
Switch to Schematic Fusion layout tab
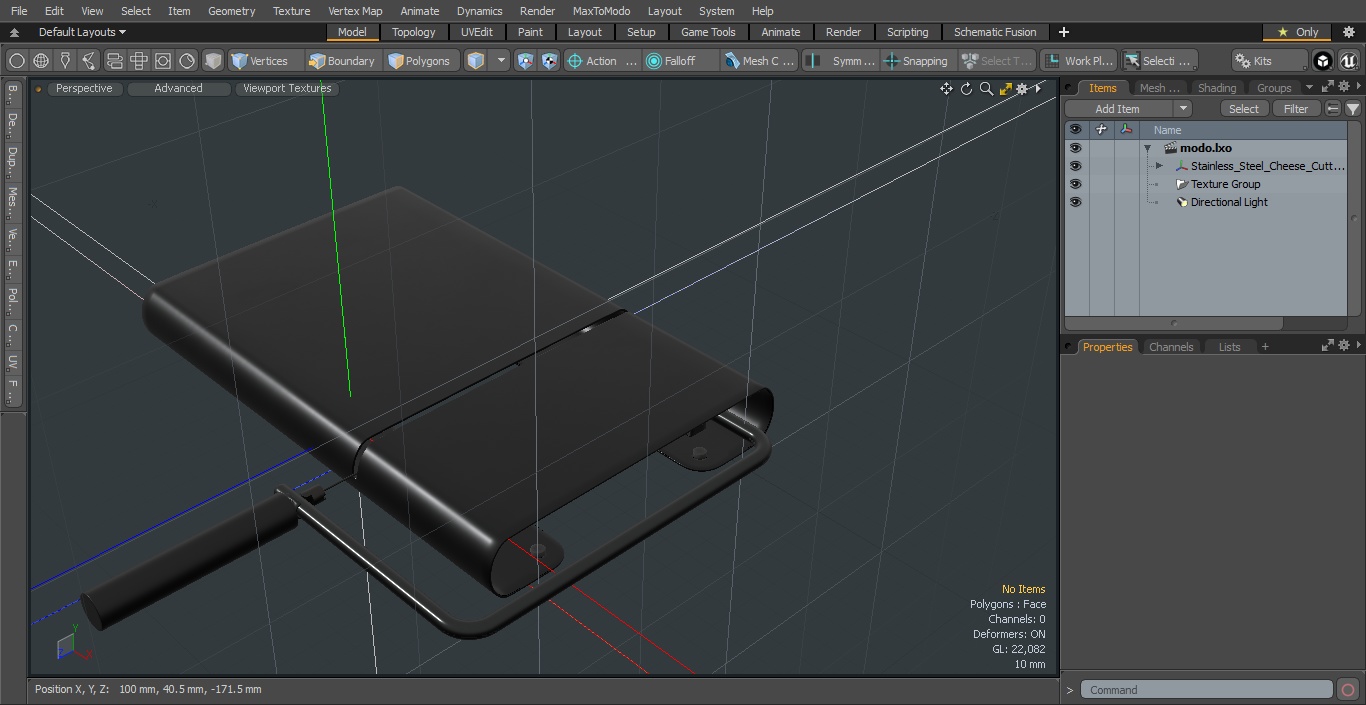click(x=995, y=32)
